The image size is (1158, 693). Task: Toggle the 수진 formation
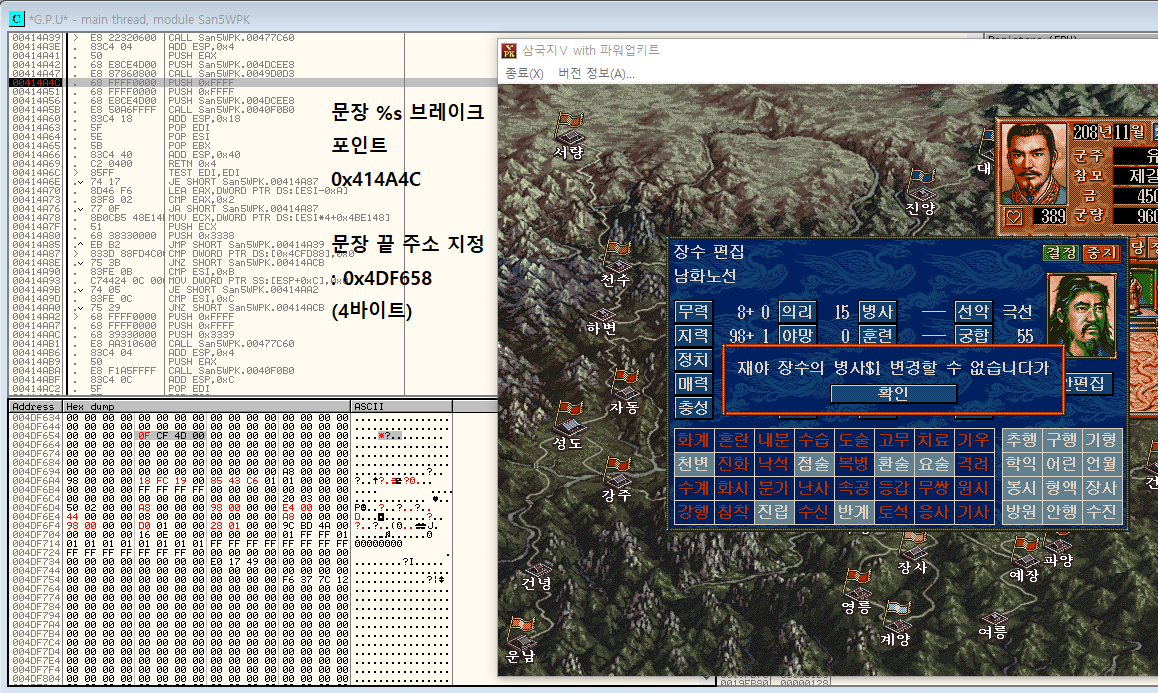coord(1100,511)
